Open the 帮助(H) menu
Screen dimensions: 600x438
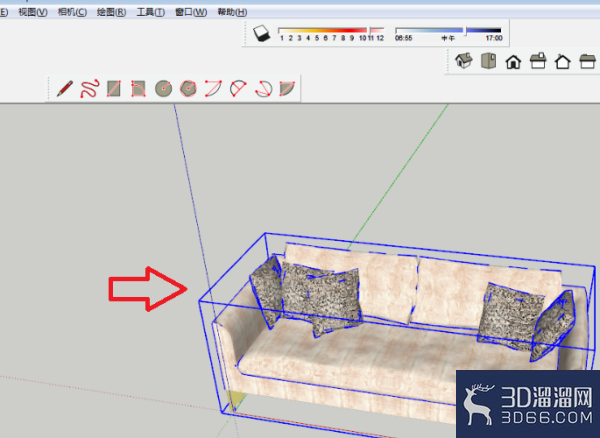(232, 12)
